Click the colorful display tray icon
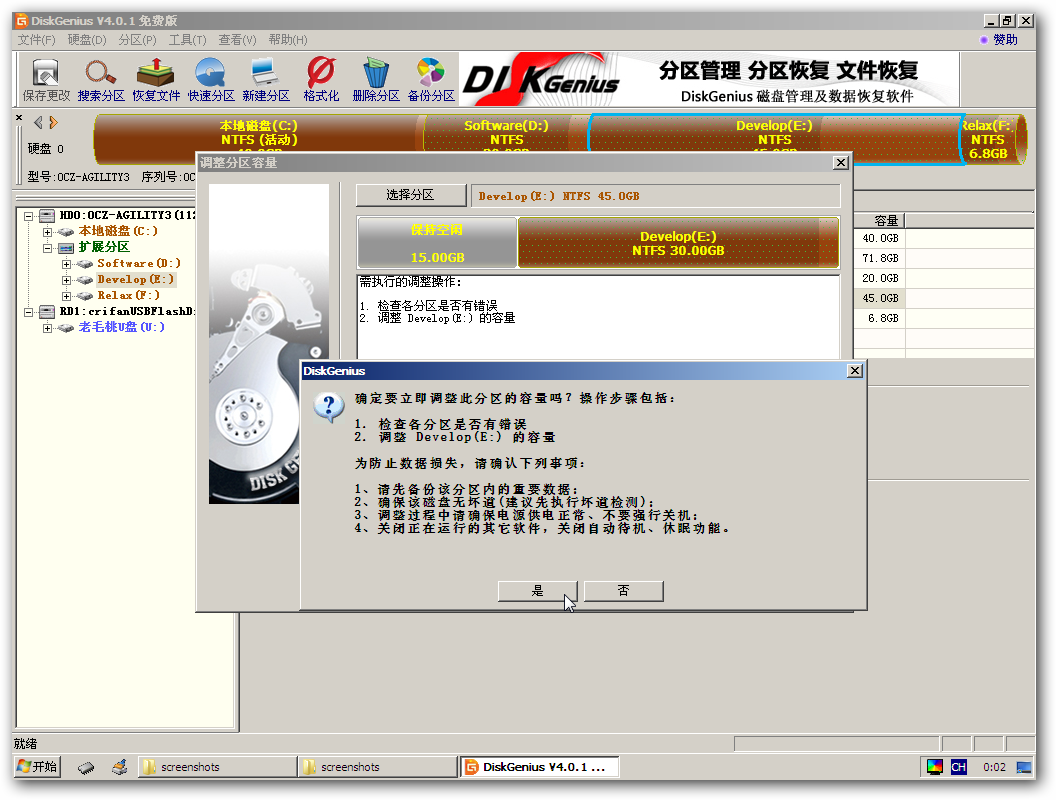Screen dimensions: 1056x800 pos(935,767)
